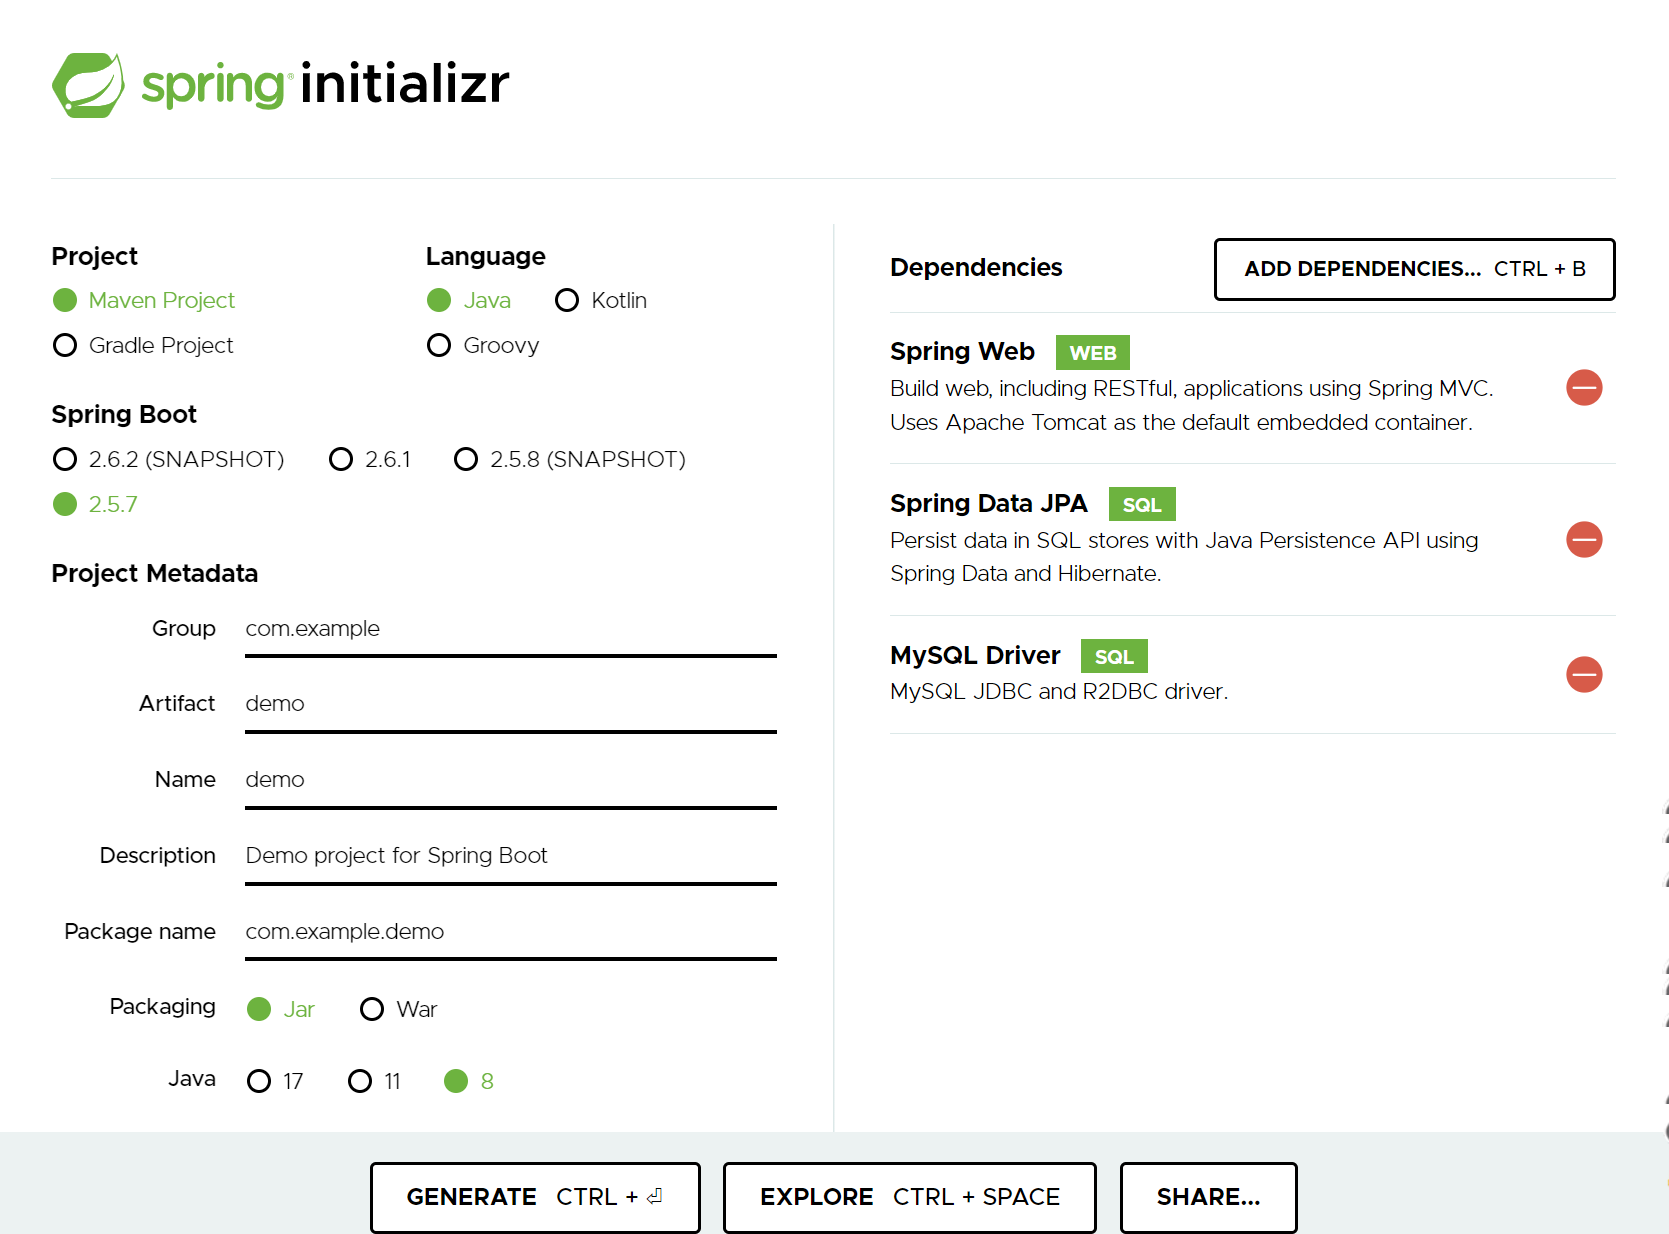Remove the Spring Web dependency
The image size is (1669, 1234).
(1584, 388)
